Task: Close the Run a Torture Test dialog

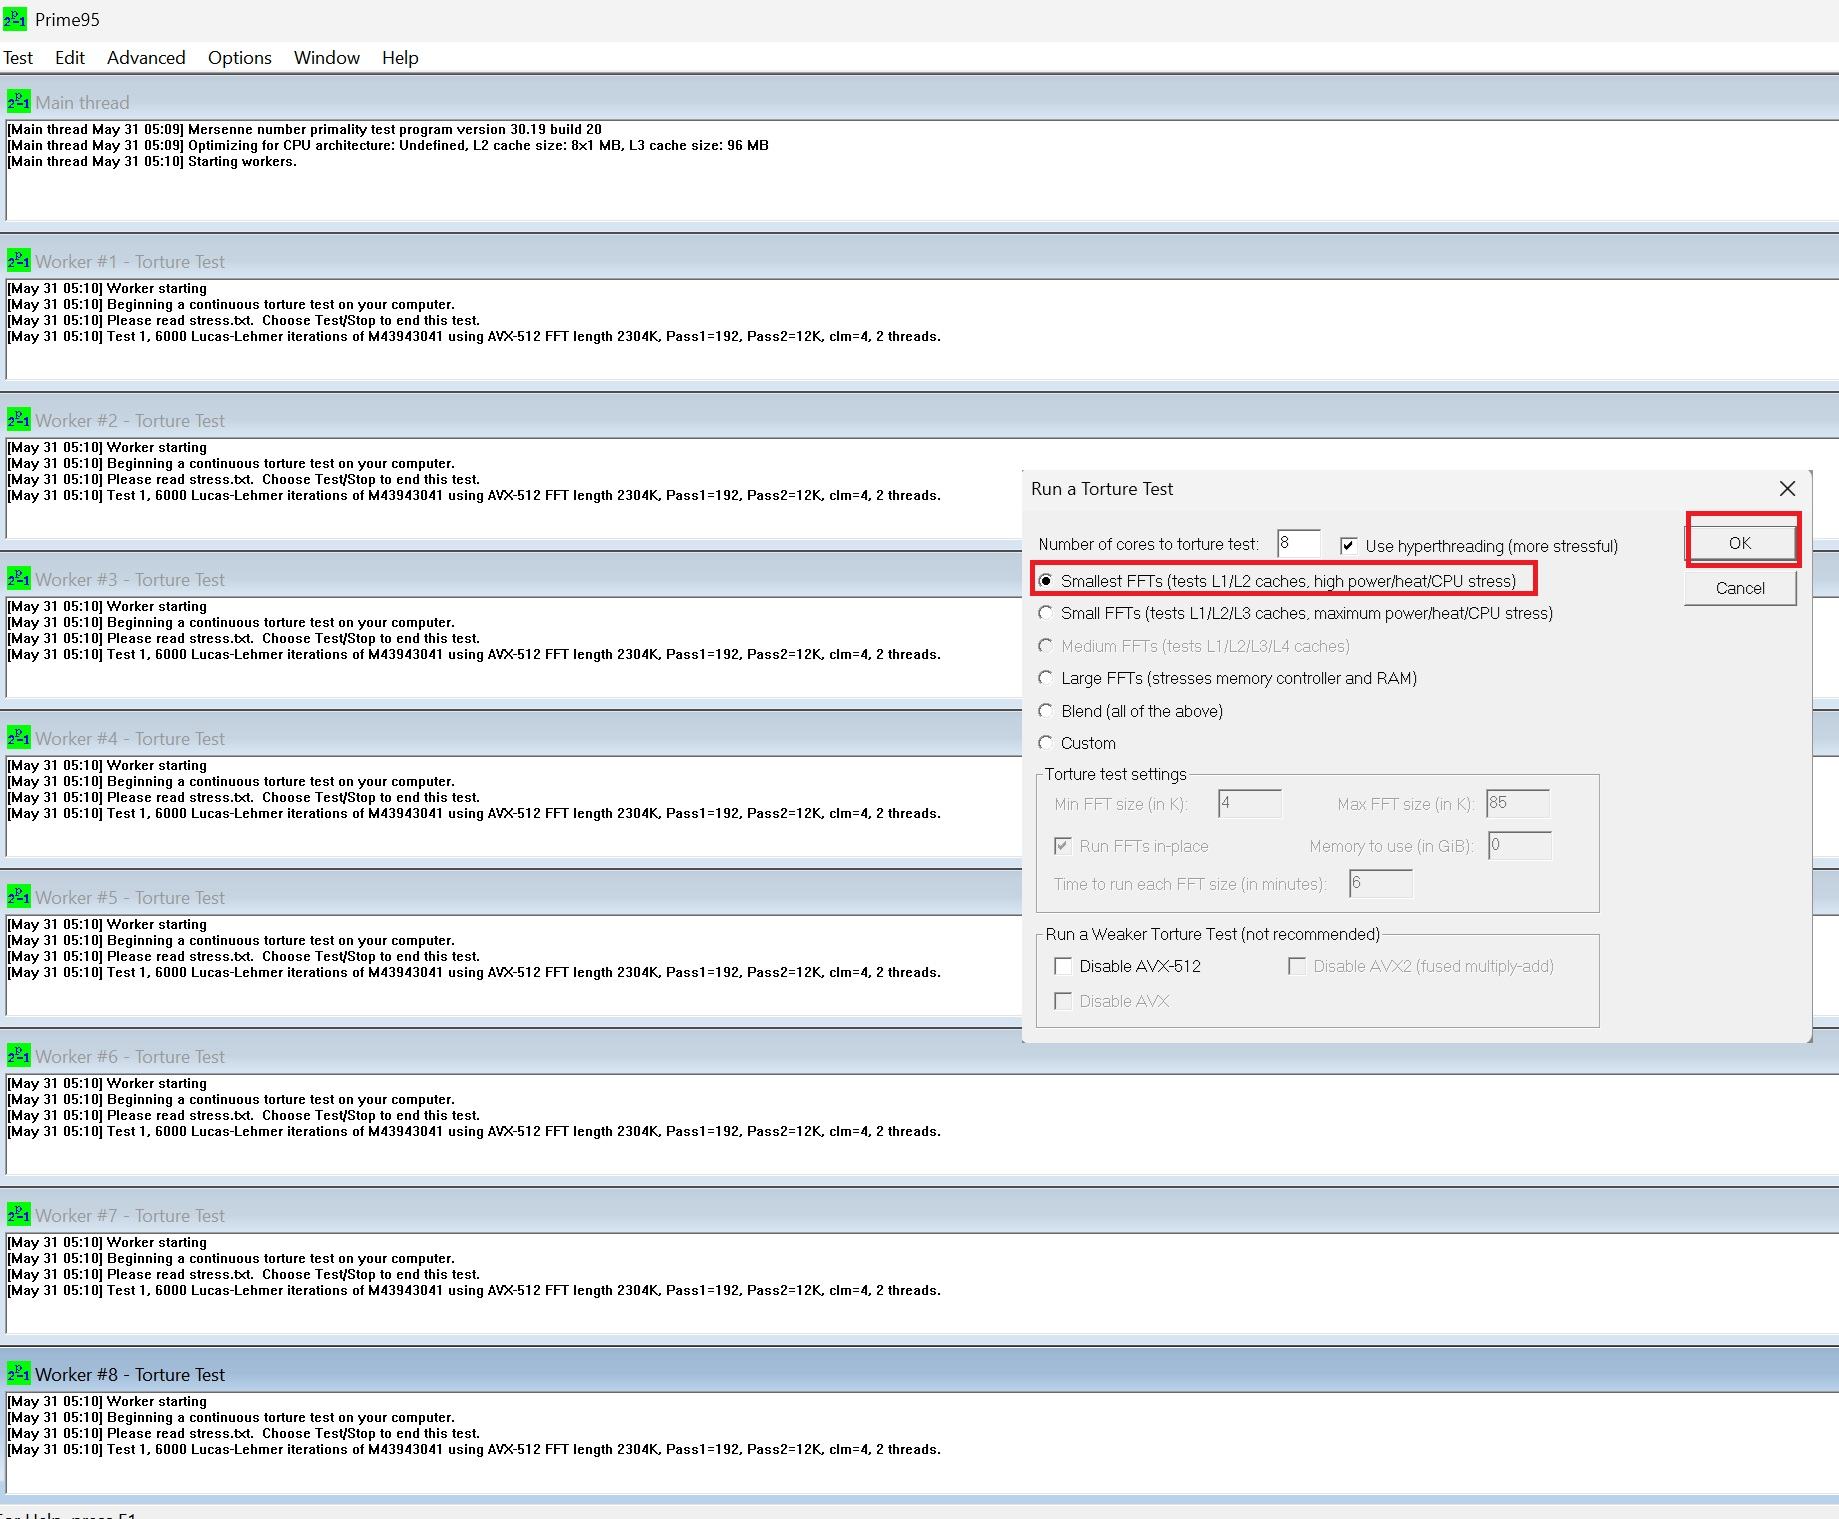Action: pos(1787,488)
